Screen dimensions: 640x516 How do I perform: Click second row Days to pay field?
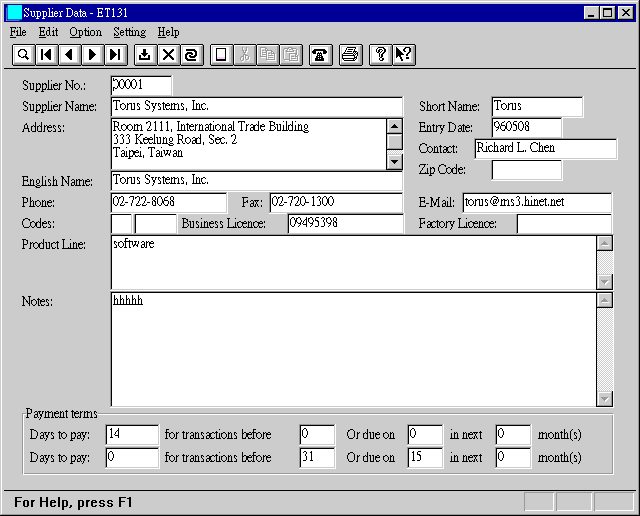click(x=132, y=457)
